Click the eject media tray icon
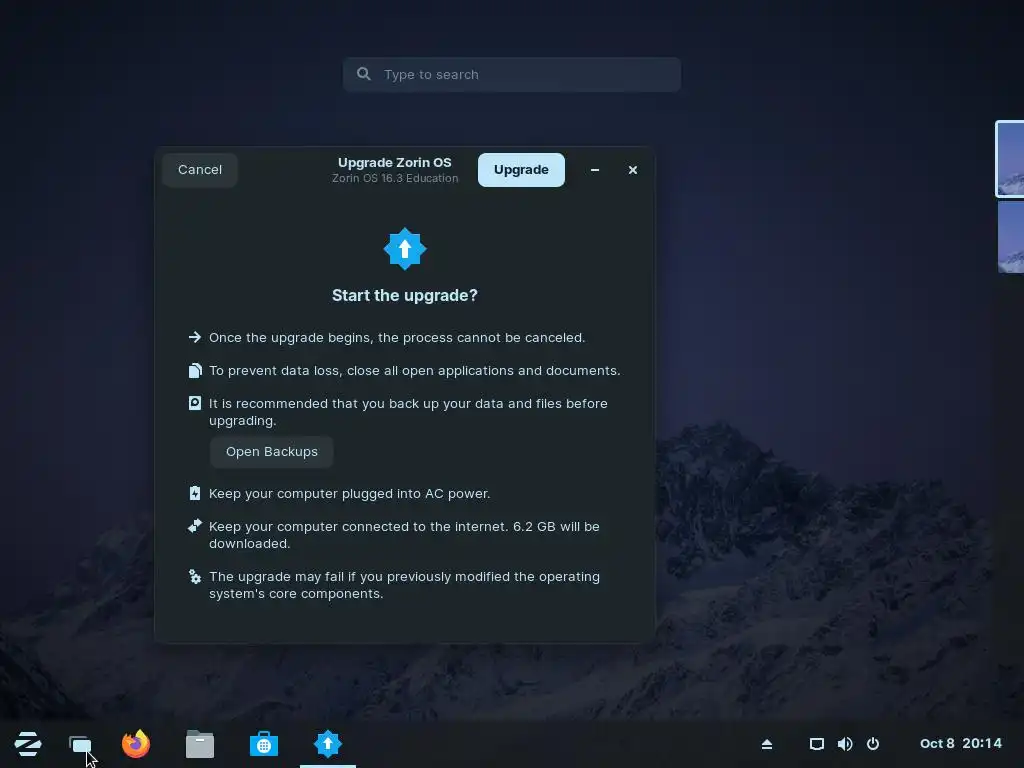The width and height of the screenshot is (1024, 768). [767, 744]
